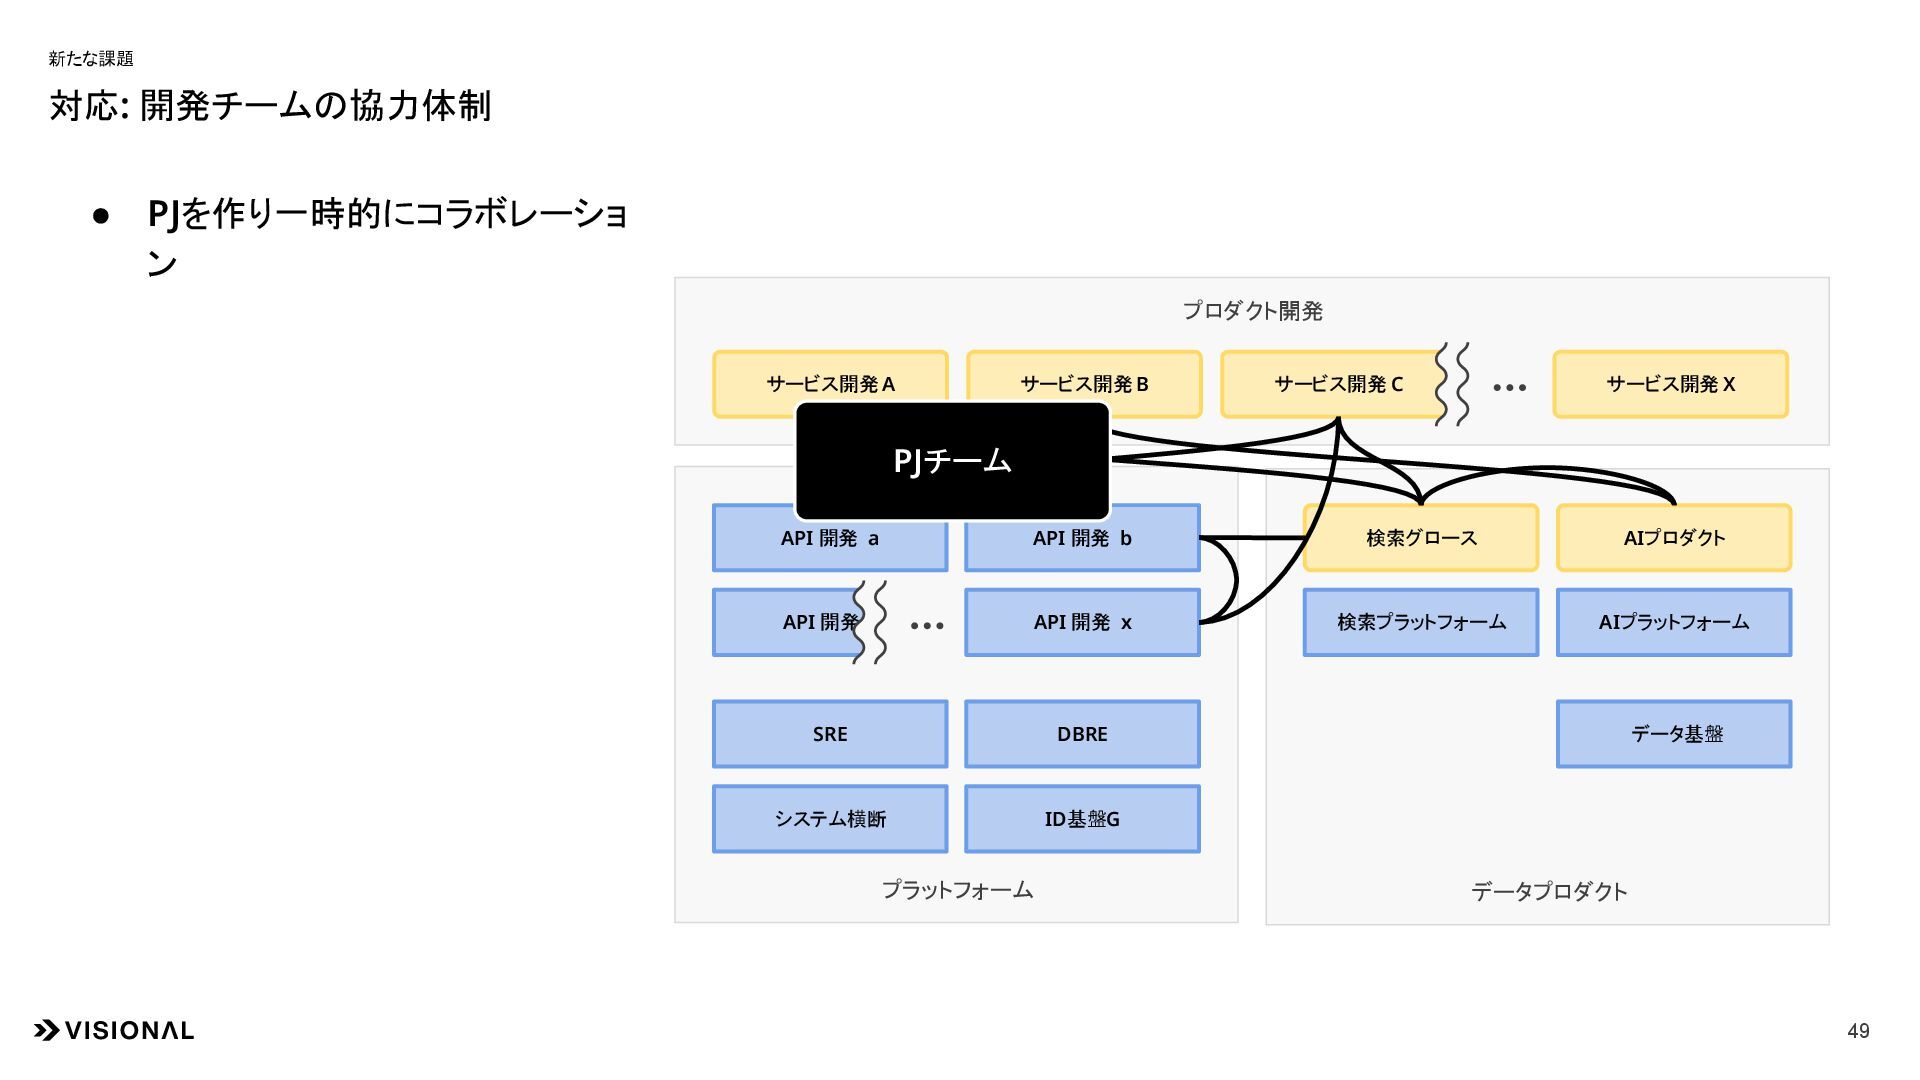Click the ID基盤G box
1920x1080 pixels.
tap(1082, 819)
